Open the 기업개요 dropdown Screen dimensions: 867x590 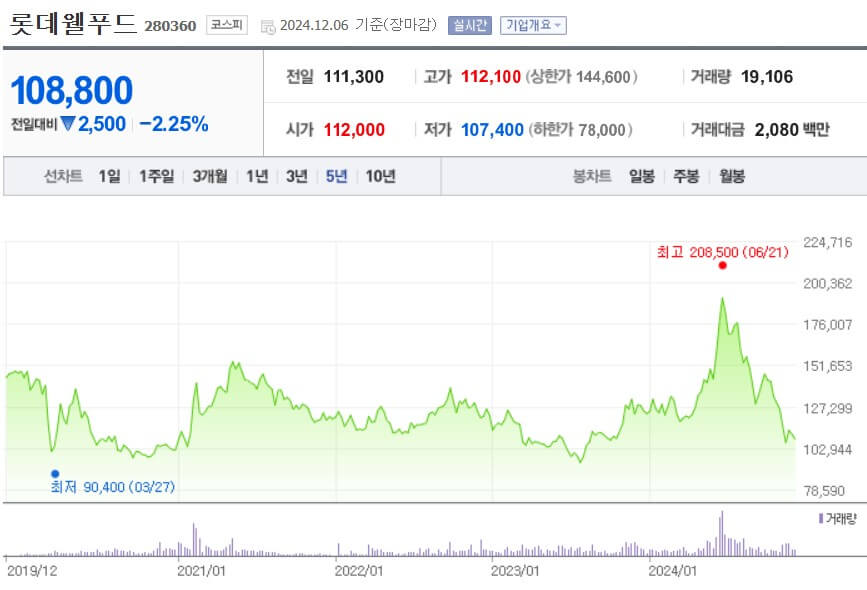(x=533, y=25)
